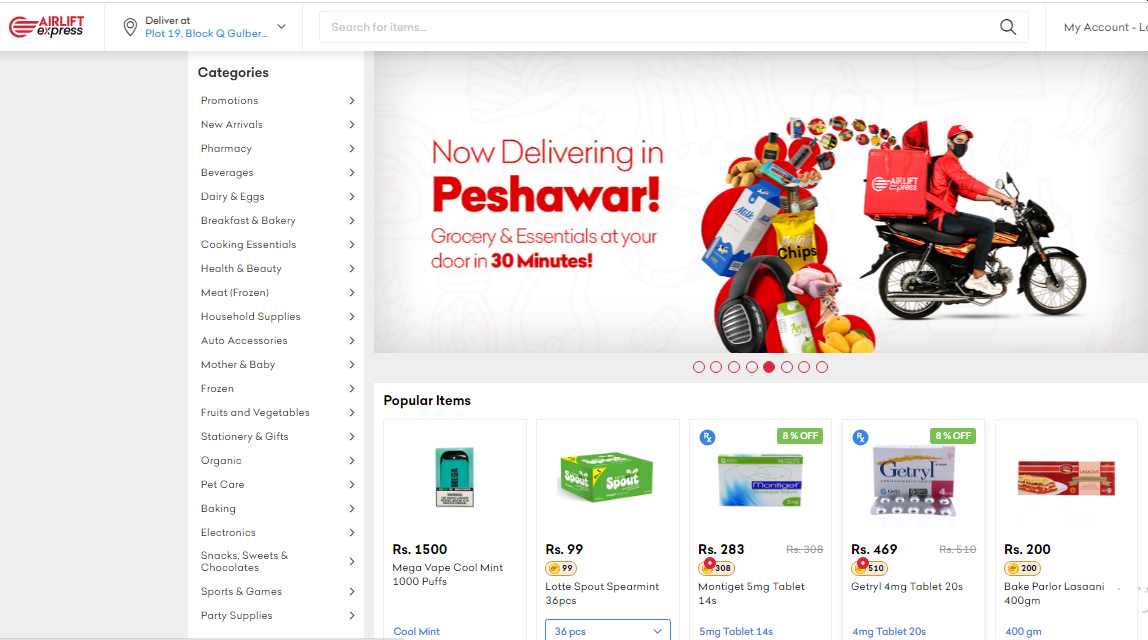Open My Account link
Image resolution: width=1148 pixels, height=640 pixels.
(x=1096, y=27)
